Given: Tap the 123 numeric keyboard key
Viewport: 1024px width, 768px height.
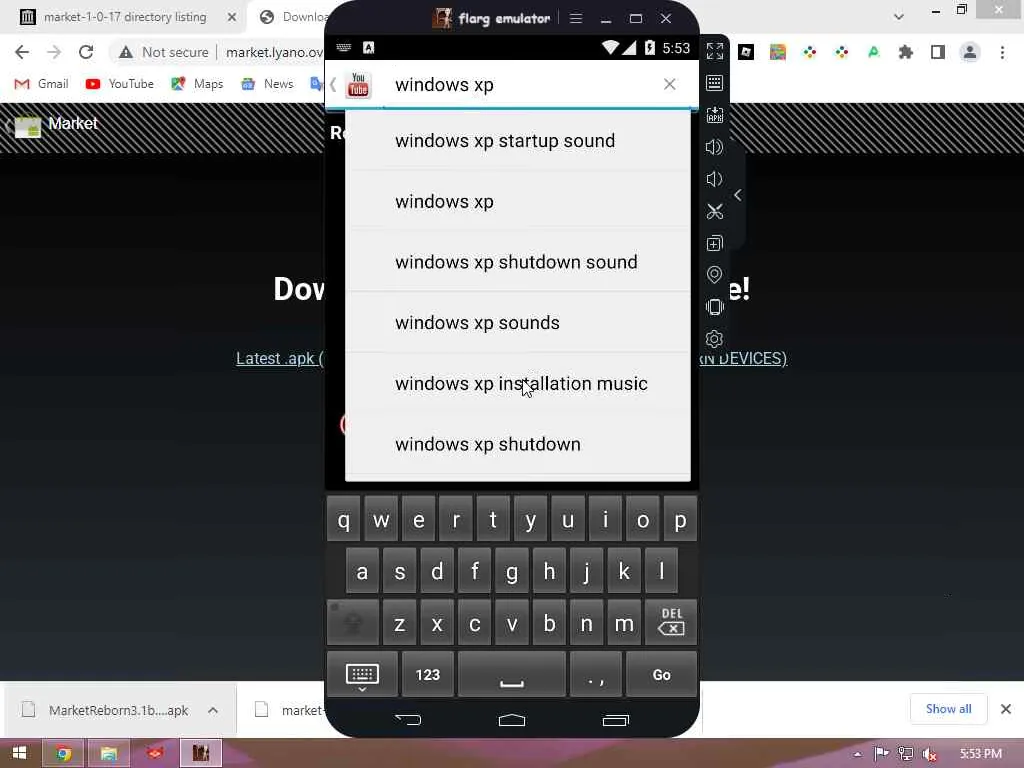Looking at the screenshot, I should pyautogui.click(x=428, y=675).
